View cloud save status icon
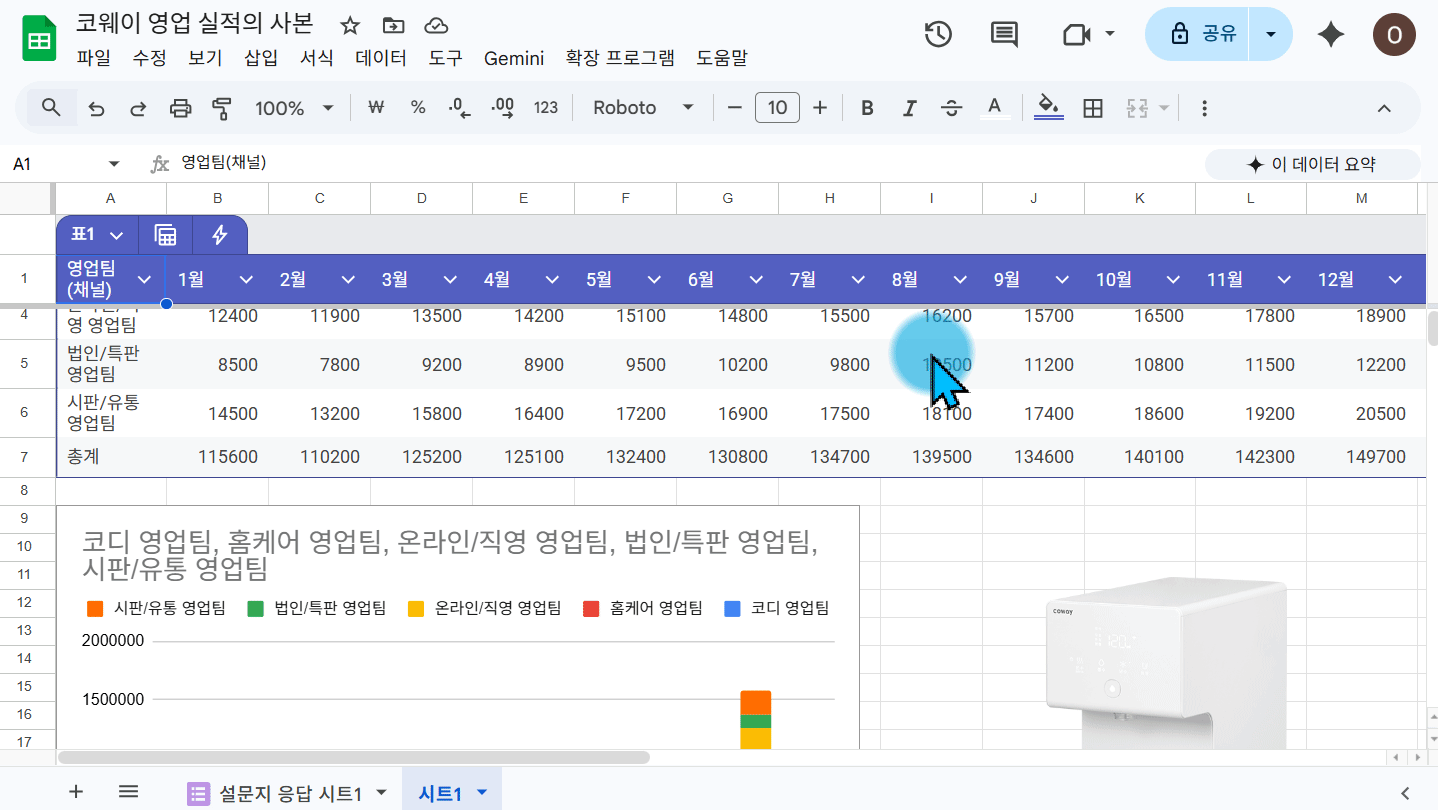1438x810 pixels. coord(436,26)
